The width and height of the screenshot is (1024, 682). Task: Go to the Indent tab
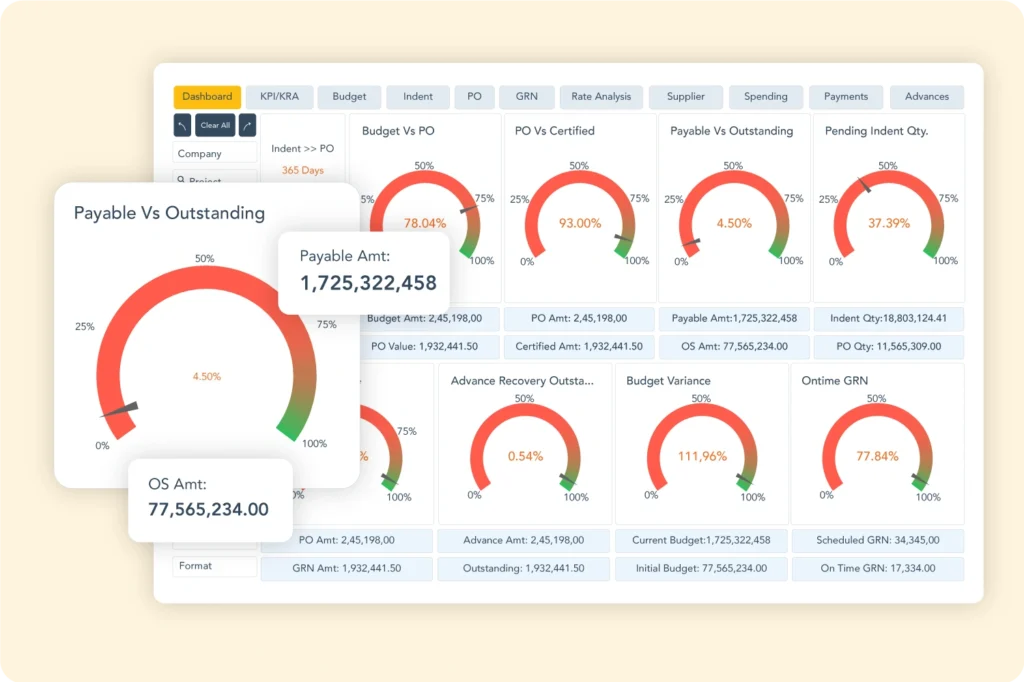(x=418, y=97)
